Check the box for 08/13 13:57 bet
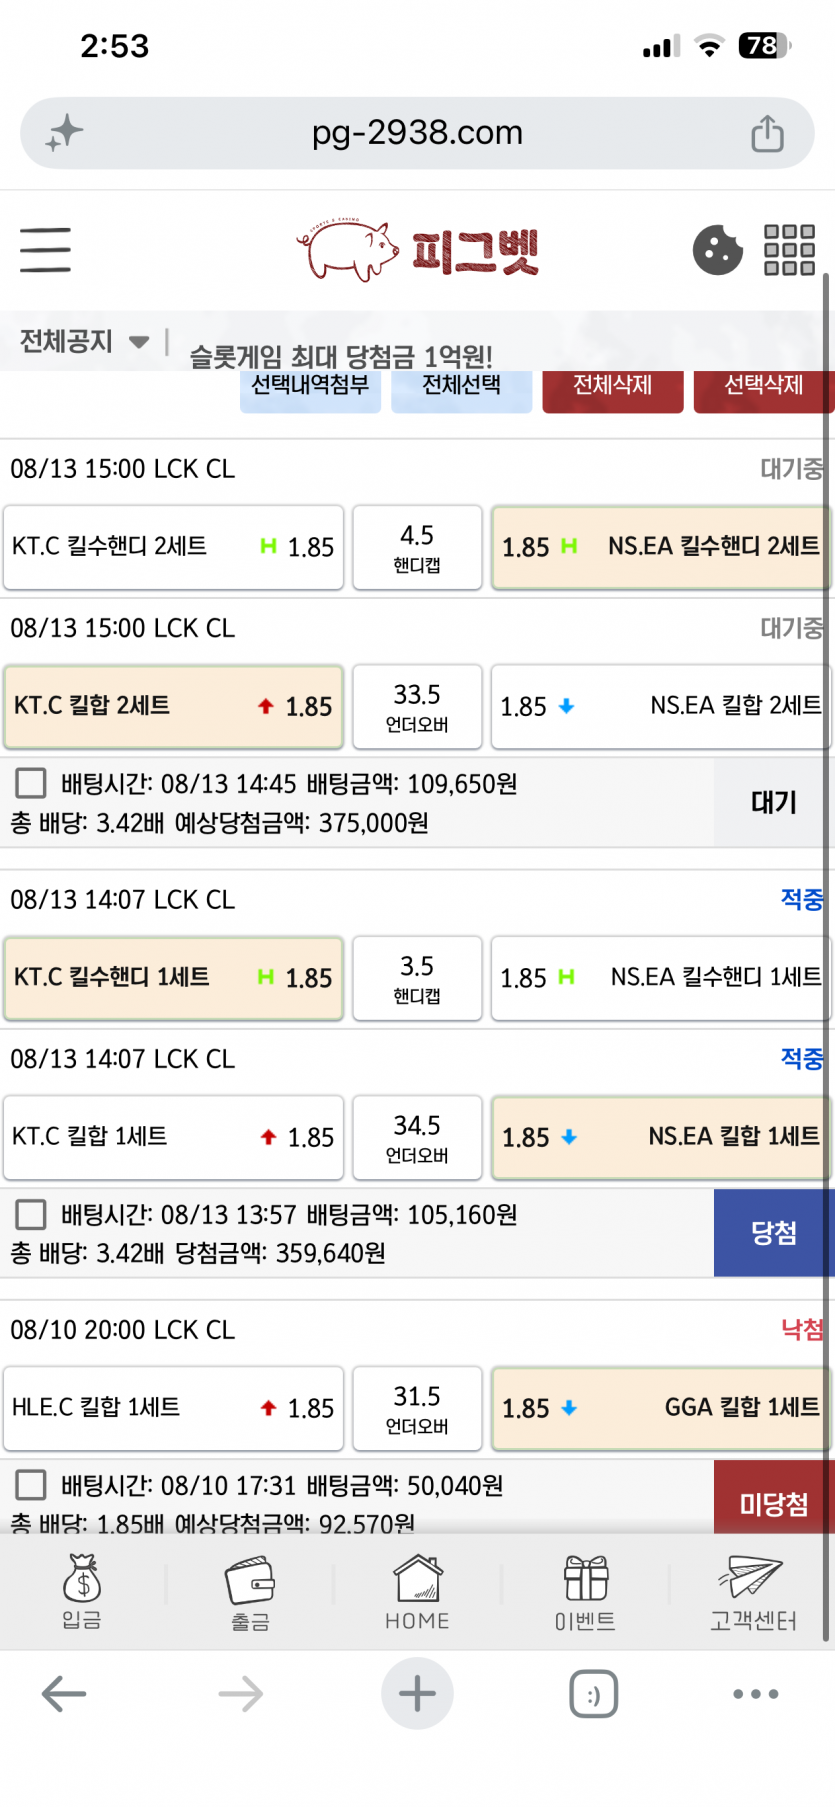This screenshot has width=835, height=1807. [31, 1214]
